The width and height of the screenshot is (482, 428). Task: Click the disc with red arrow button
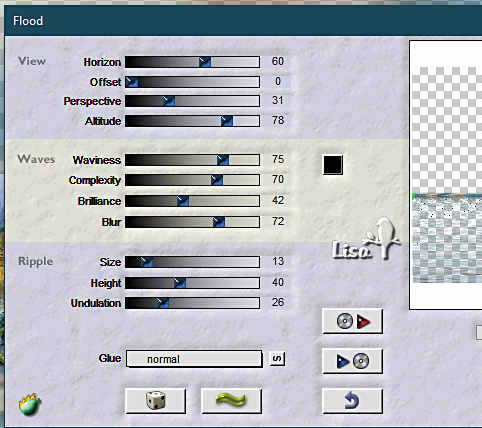(352, 321)
